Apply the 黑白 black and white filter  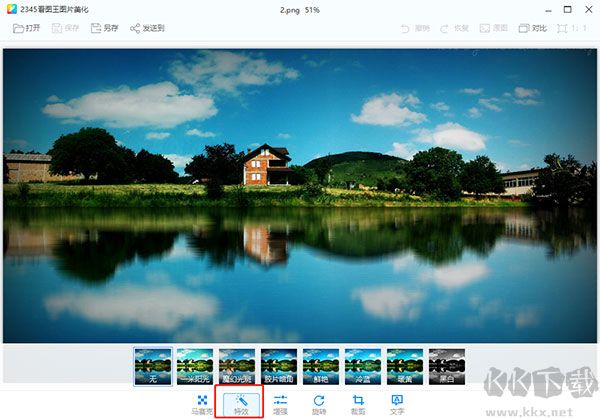(447, 366)
